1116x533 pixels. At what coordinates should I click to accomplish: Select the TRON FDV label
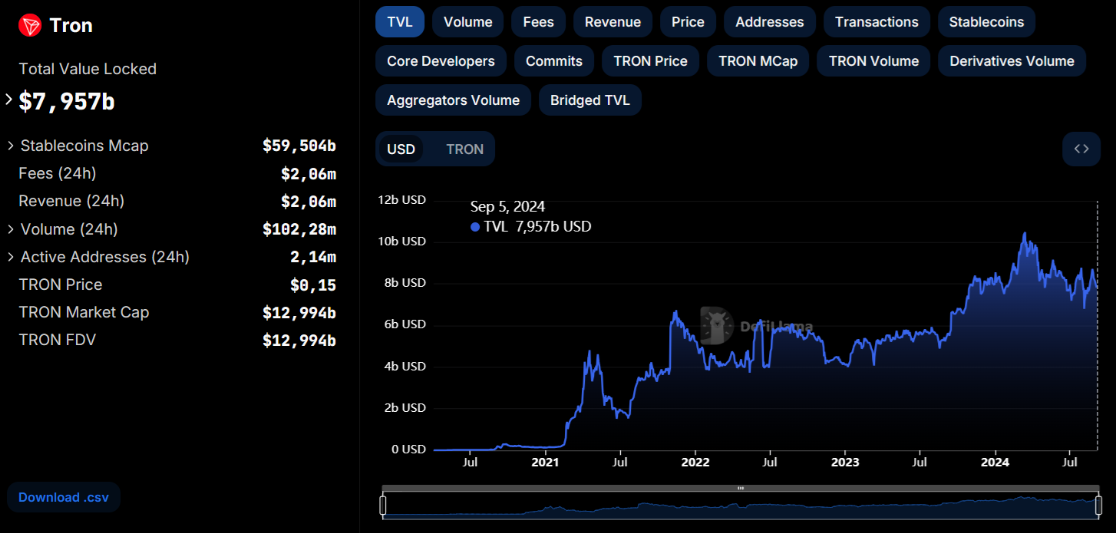[57, 340]
